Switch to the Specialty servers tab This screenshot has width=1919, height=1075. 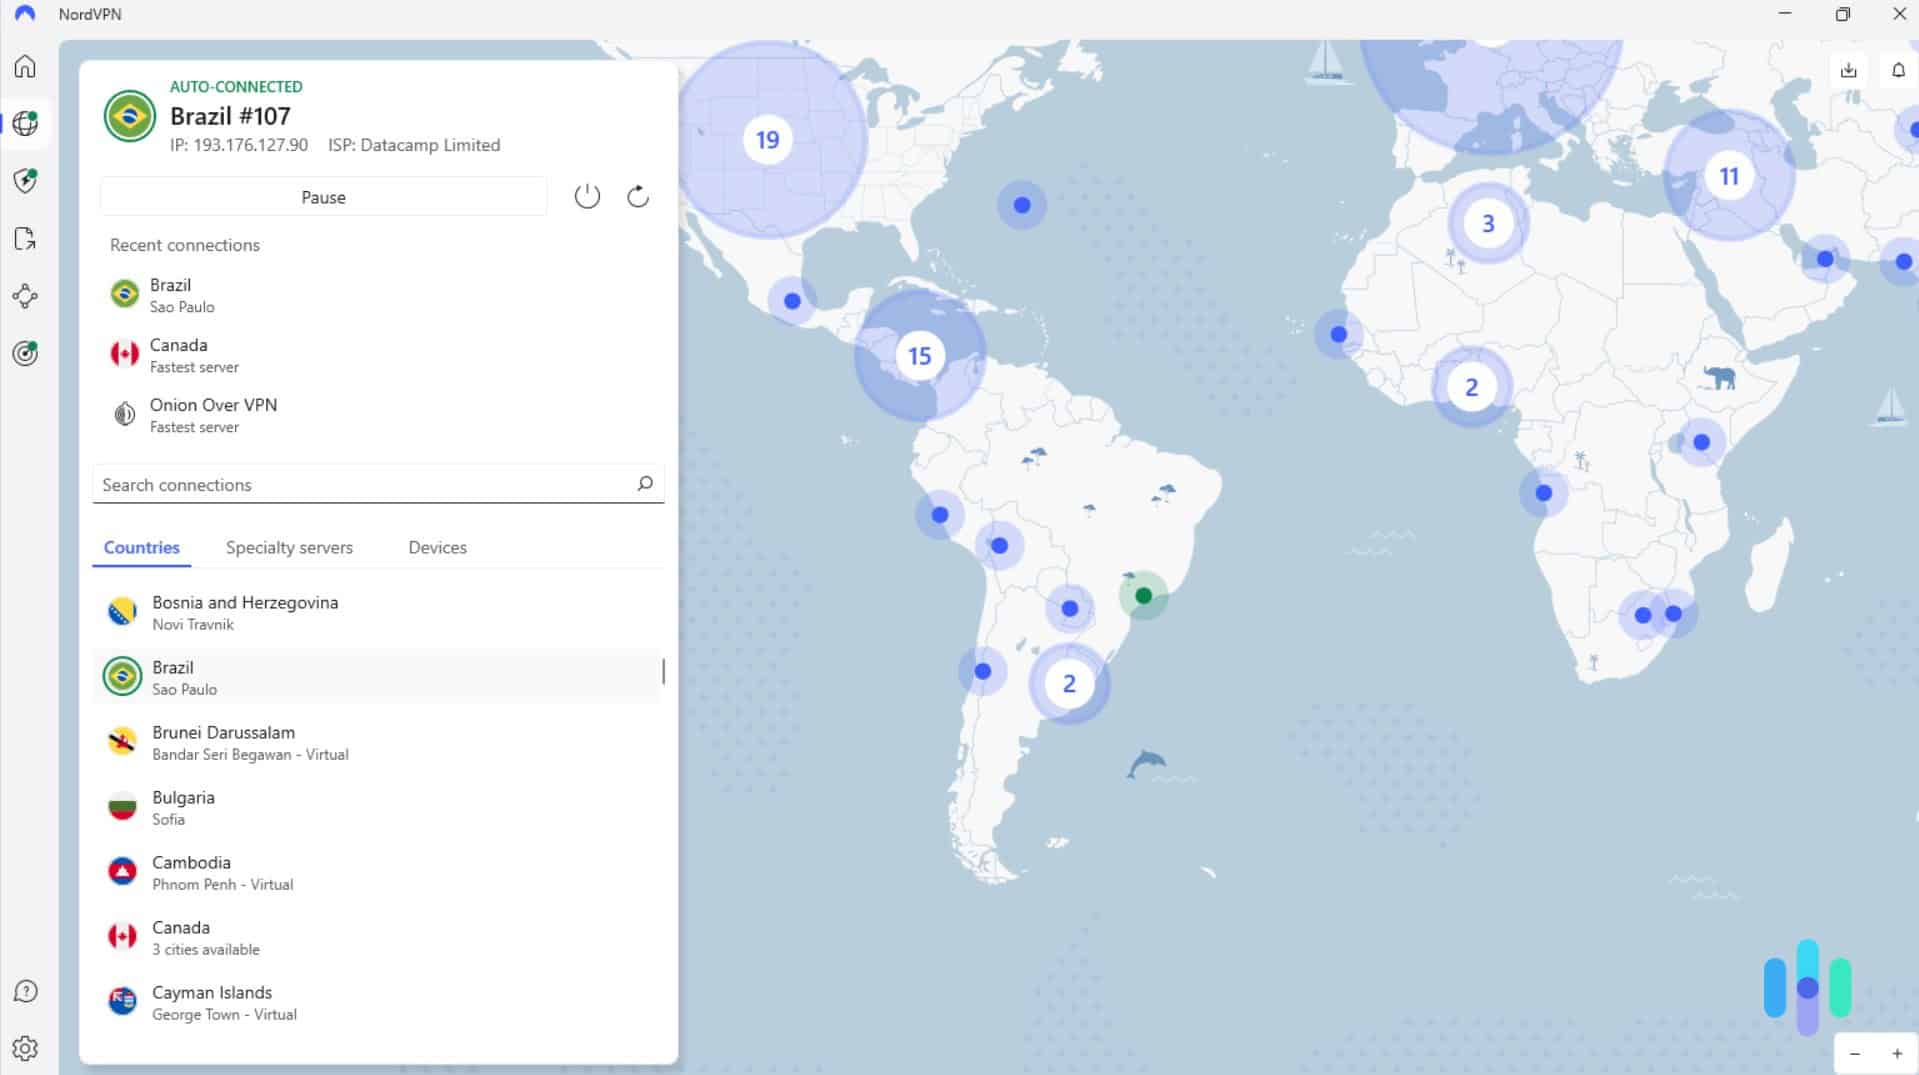coord(289,547)
